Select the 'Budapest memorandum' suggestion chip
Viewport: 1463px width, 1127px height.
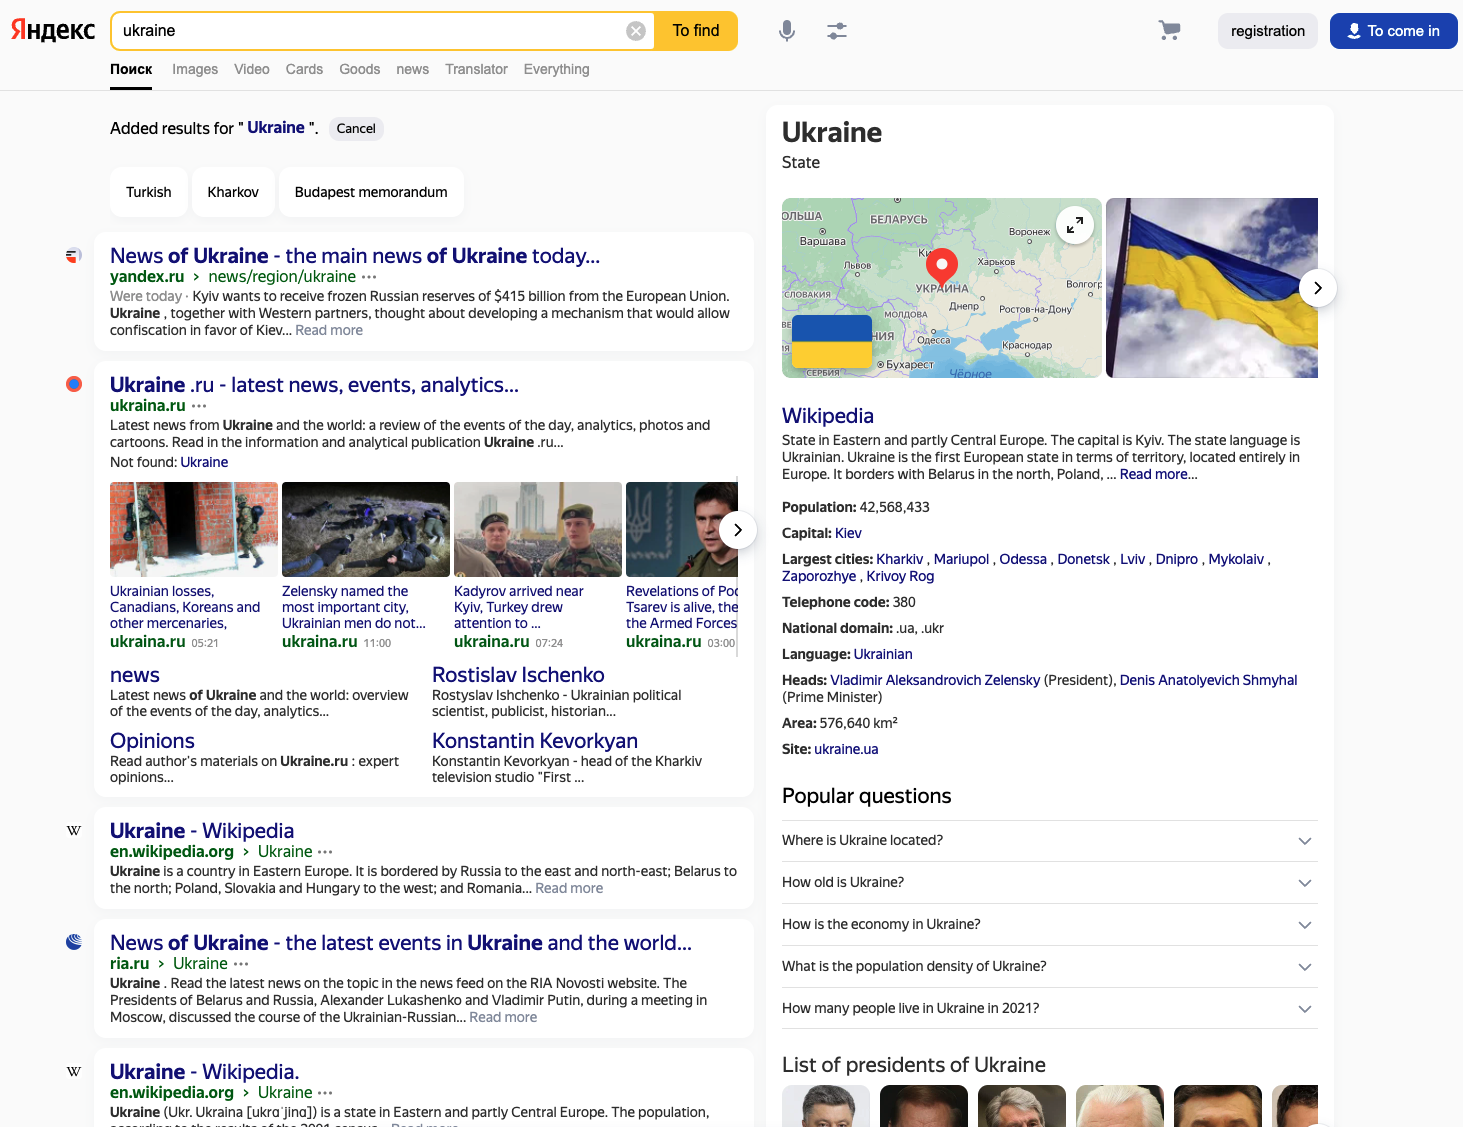click(x=371, y=192)
